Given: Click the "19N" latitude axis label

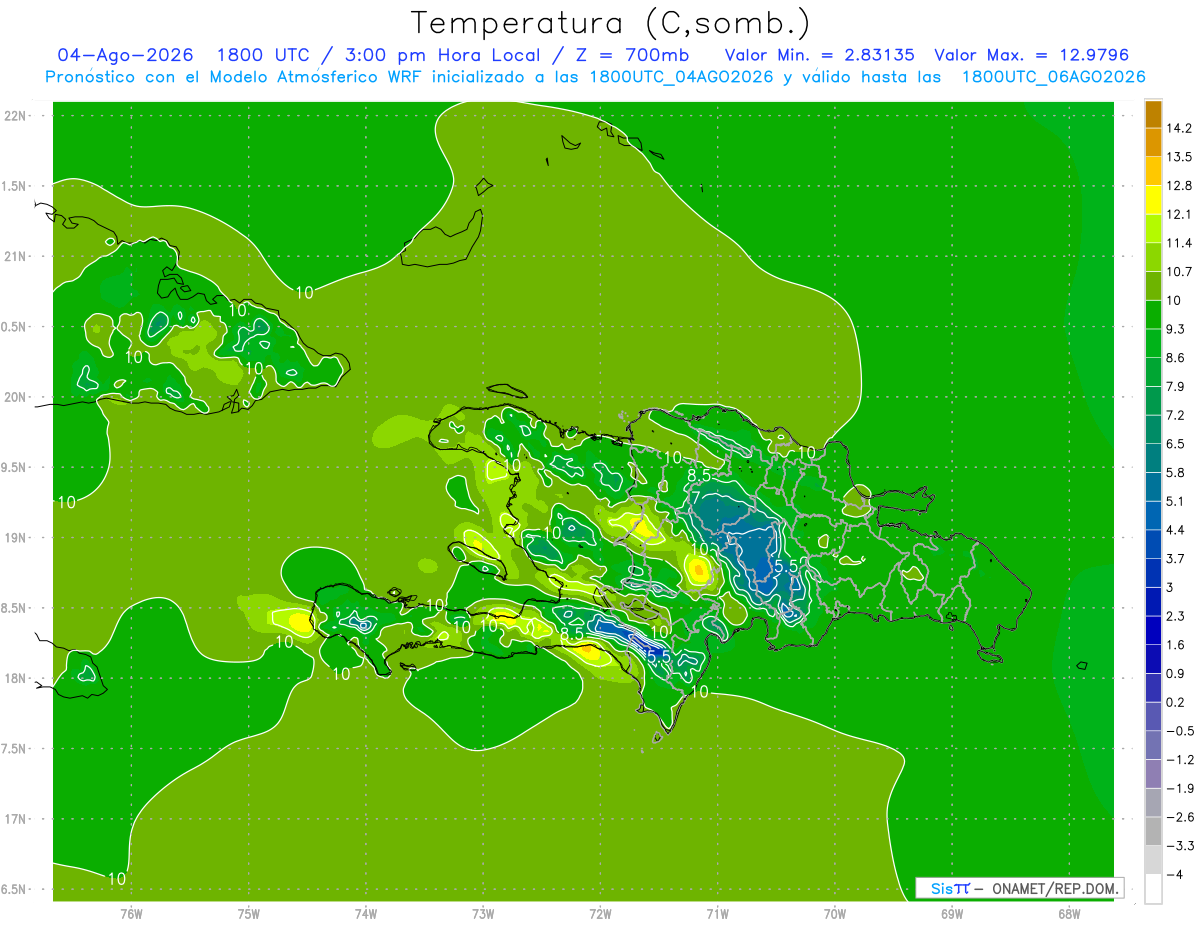Looking at the screenshot, I should click(16, 538).
